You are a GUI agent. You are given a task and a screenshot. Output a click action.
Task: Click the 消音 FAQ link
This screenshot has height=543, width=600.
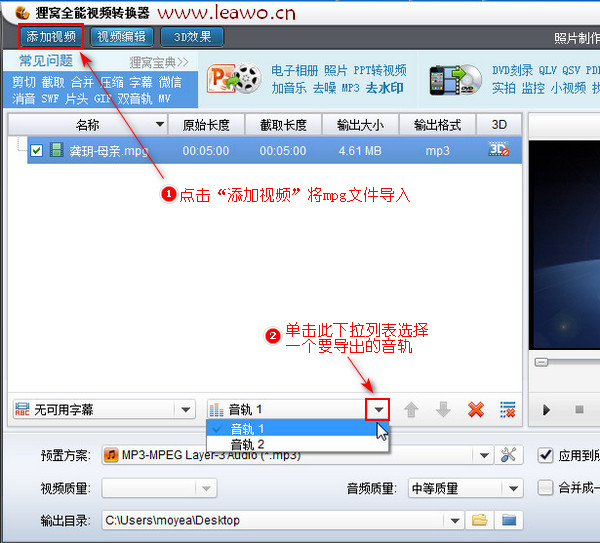(x=24, y=99)
